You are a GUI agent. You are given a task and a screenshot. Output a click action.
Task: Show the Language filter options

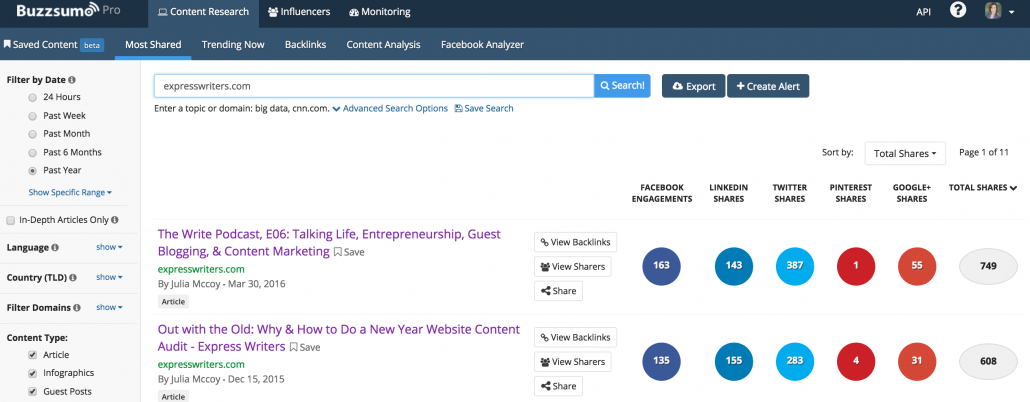point(109,247)
